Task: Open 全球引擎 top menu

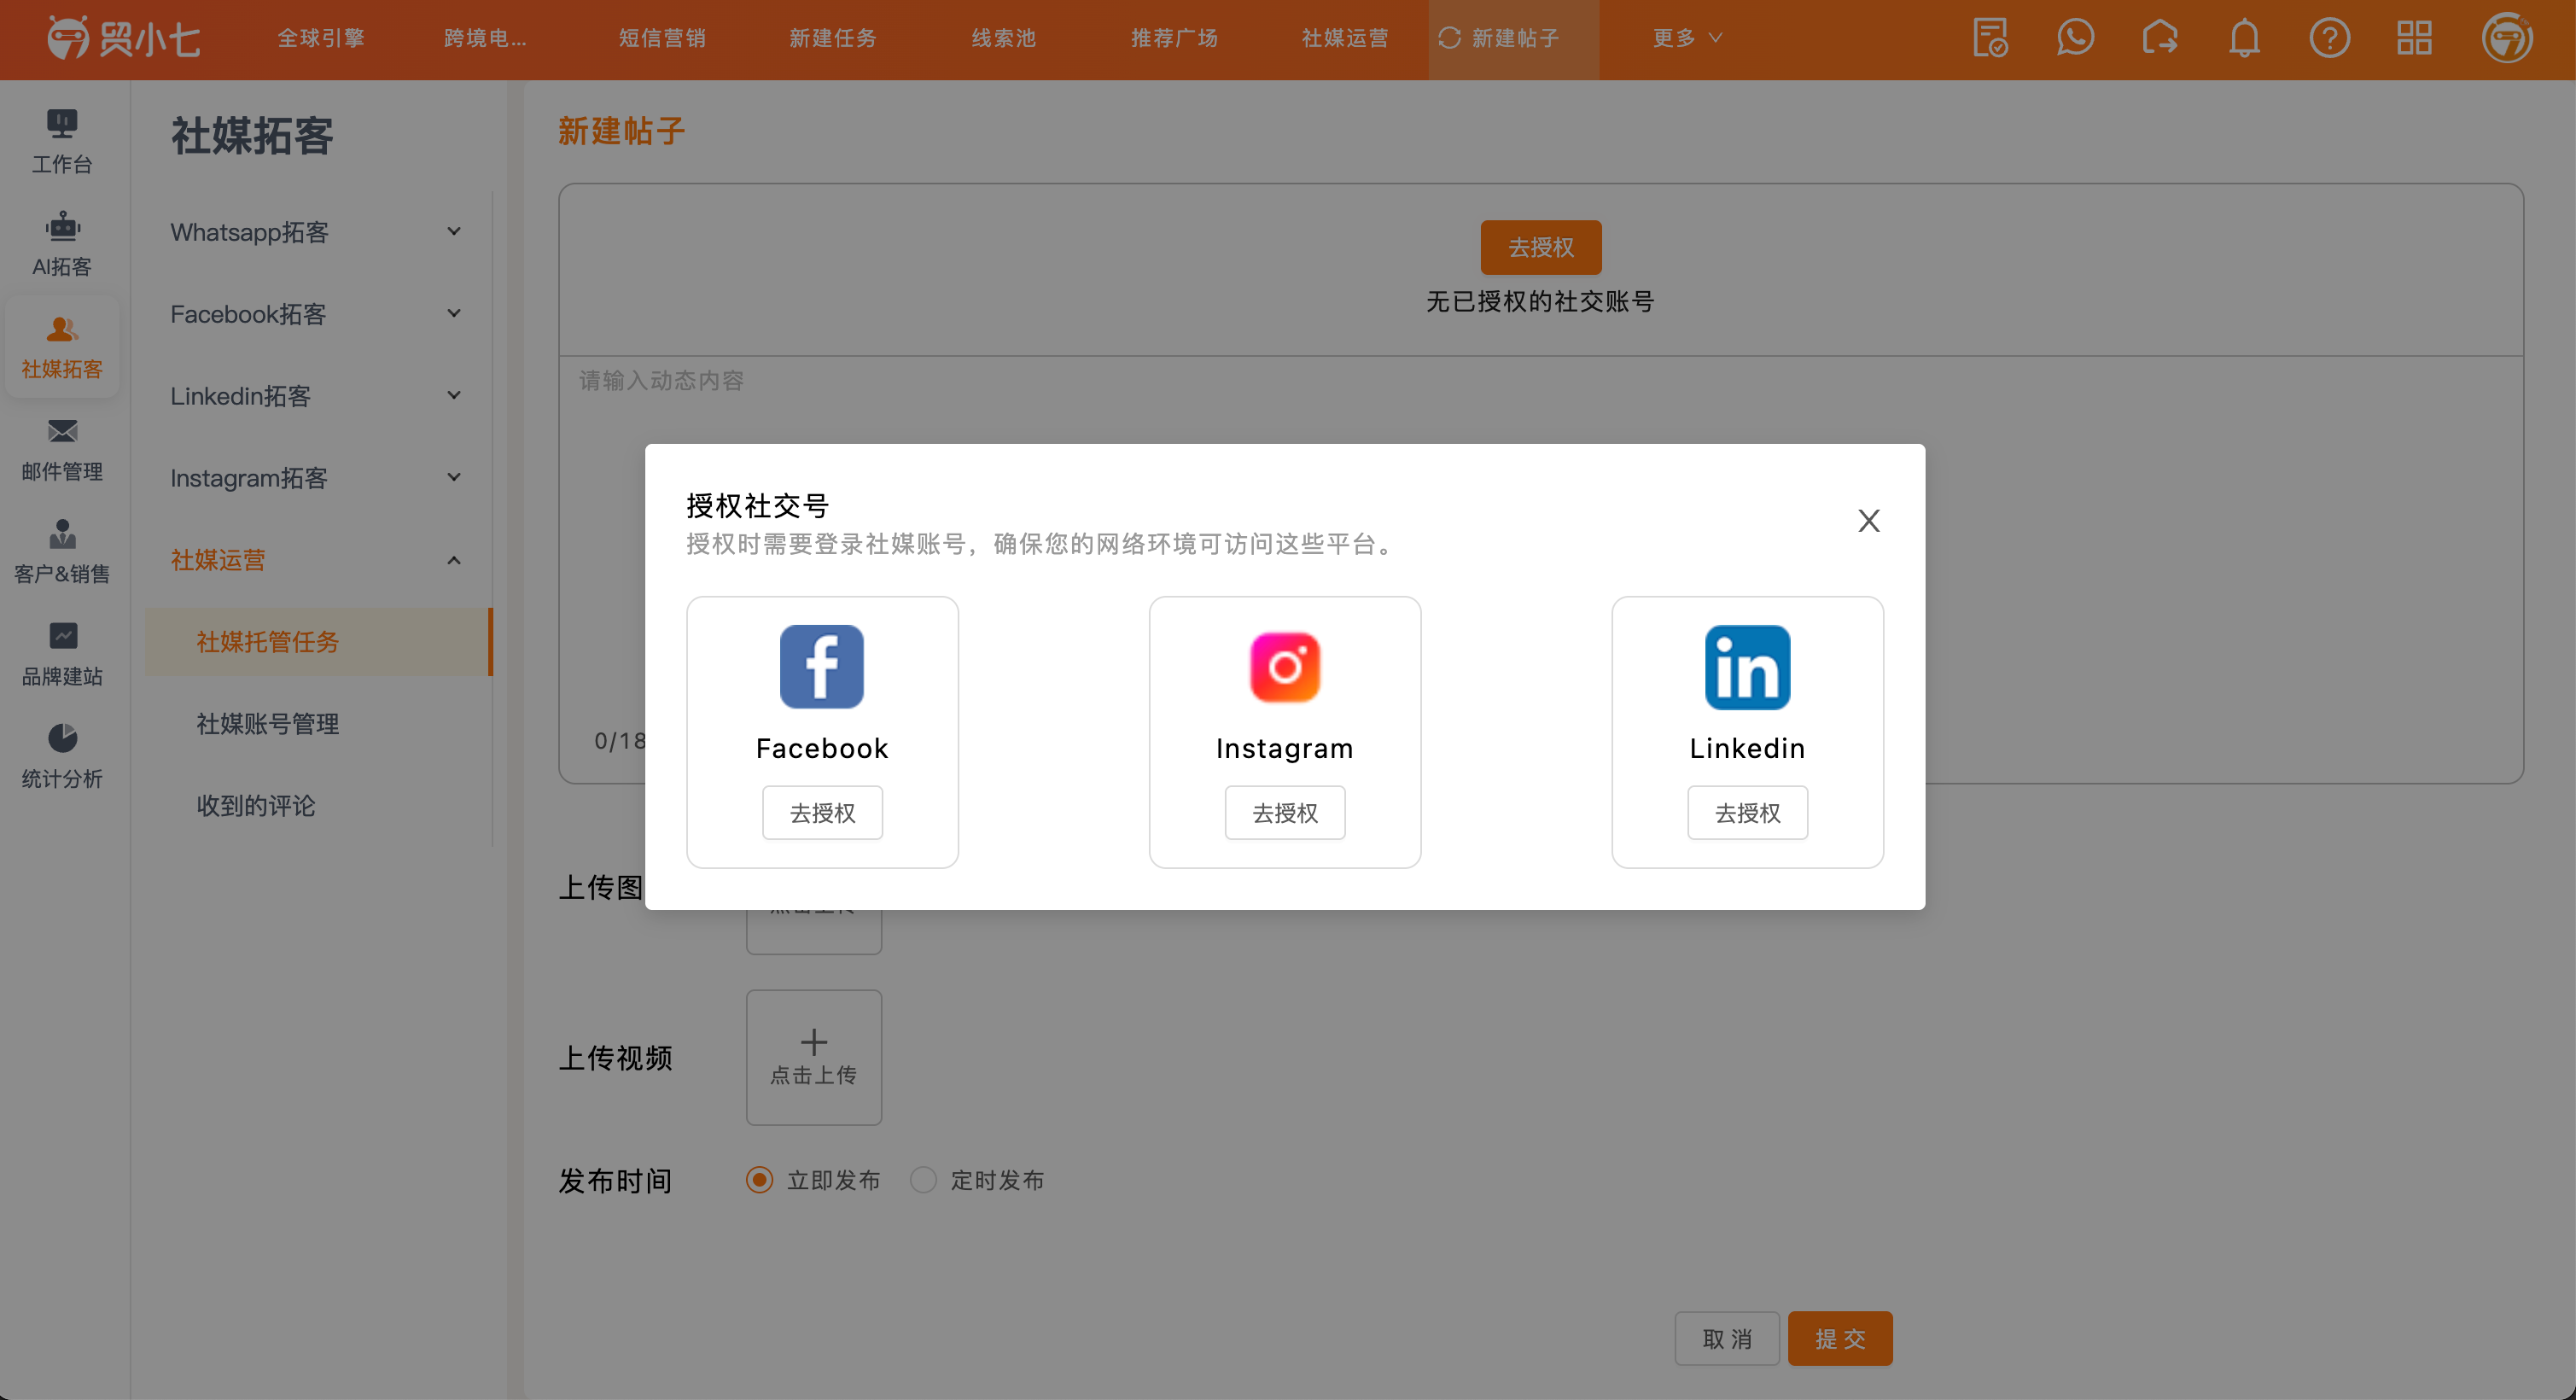Action: coord(320,38)
